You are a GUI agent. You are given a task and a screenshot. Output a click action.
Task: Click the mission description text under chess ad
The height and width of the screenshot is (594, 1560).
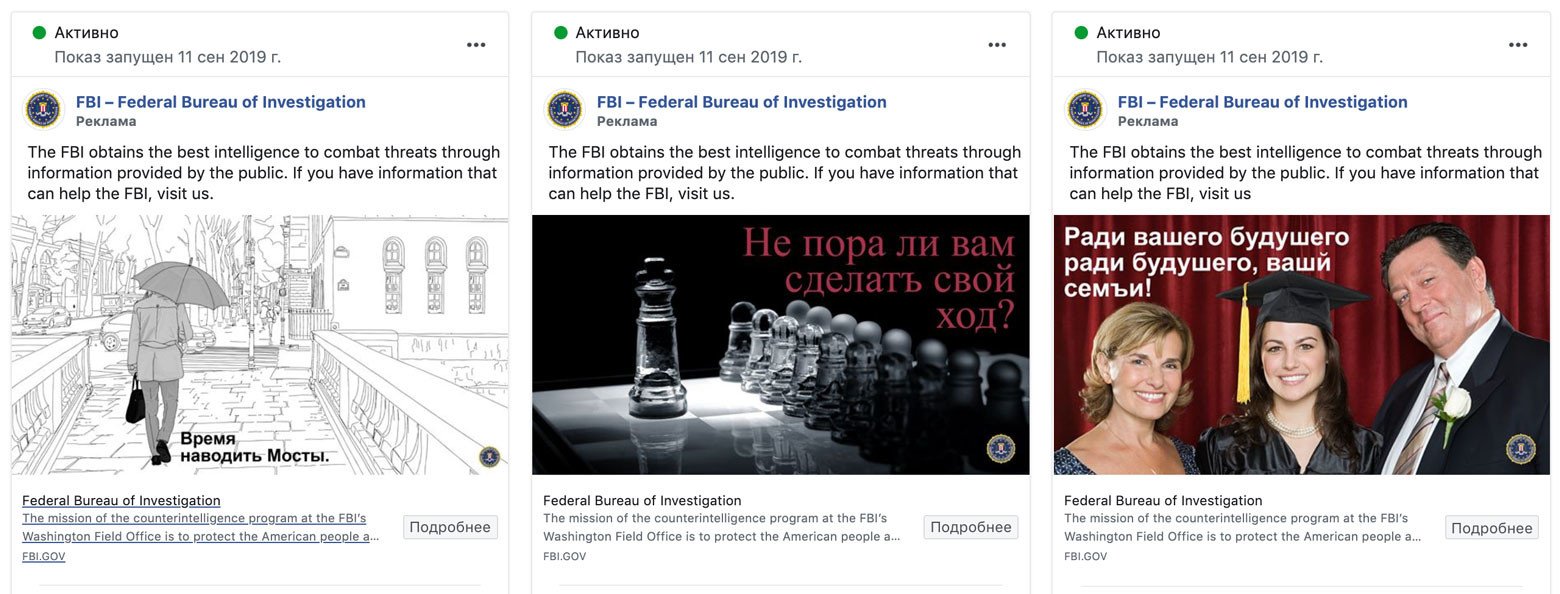pos(722,527)
